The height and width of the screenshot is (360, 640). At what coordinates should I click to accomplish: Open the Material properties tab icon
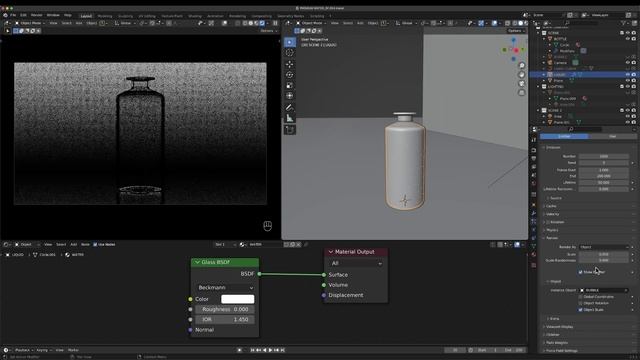tap(533, 254)
